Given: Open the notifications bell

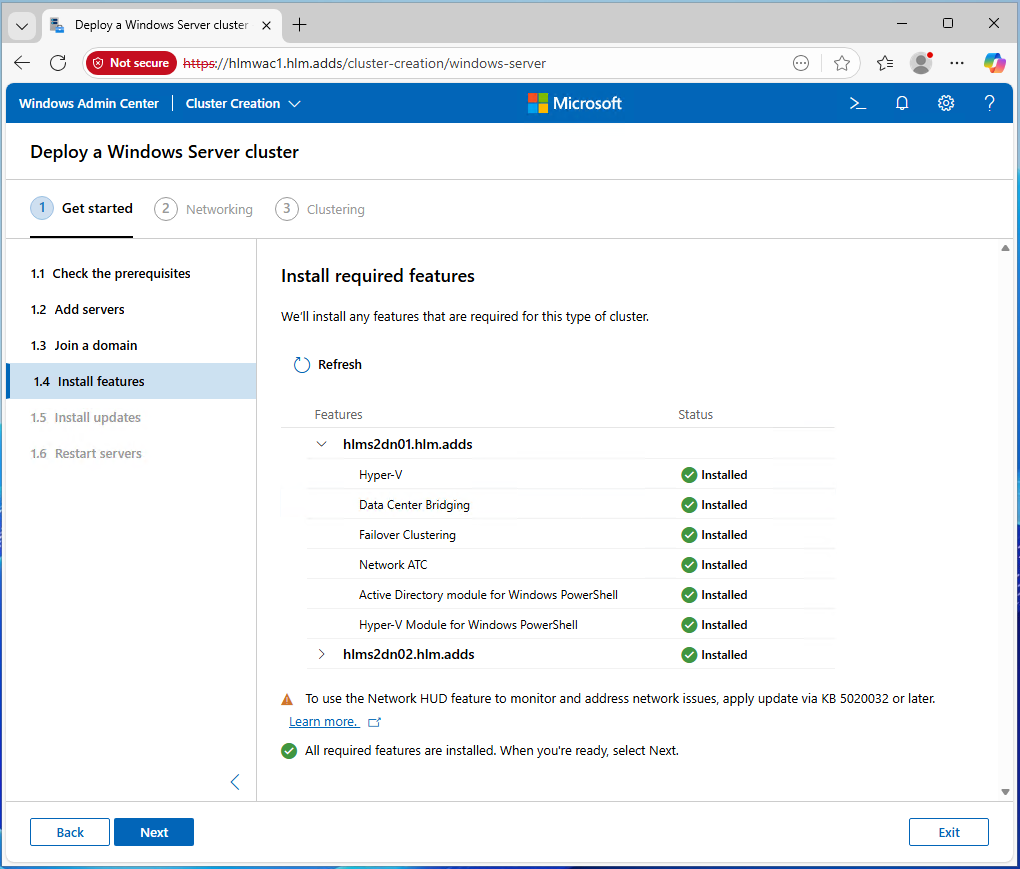Looking at the screenshot, I should (901, 103).
